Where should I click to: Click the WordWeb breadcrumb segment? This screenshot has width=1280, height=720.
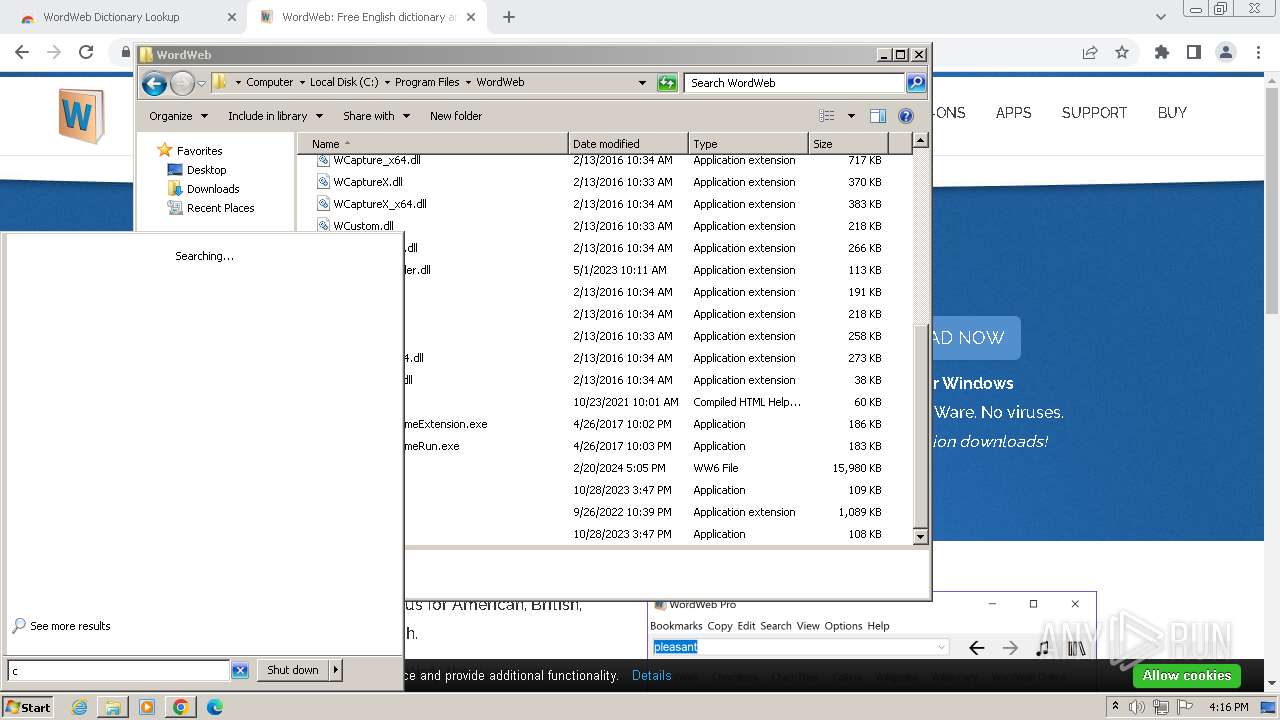[x=500, y=83]
